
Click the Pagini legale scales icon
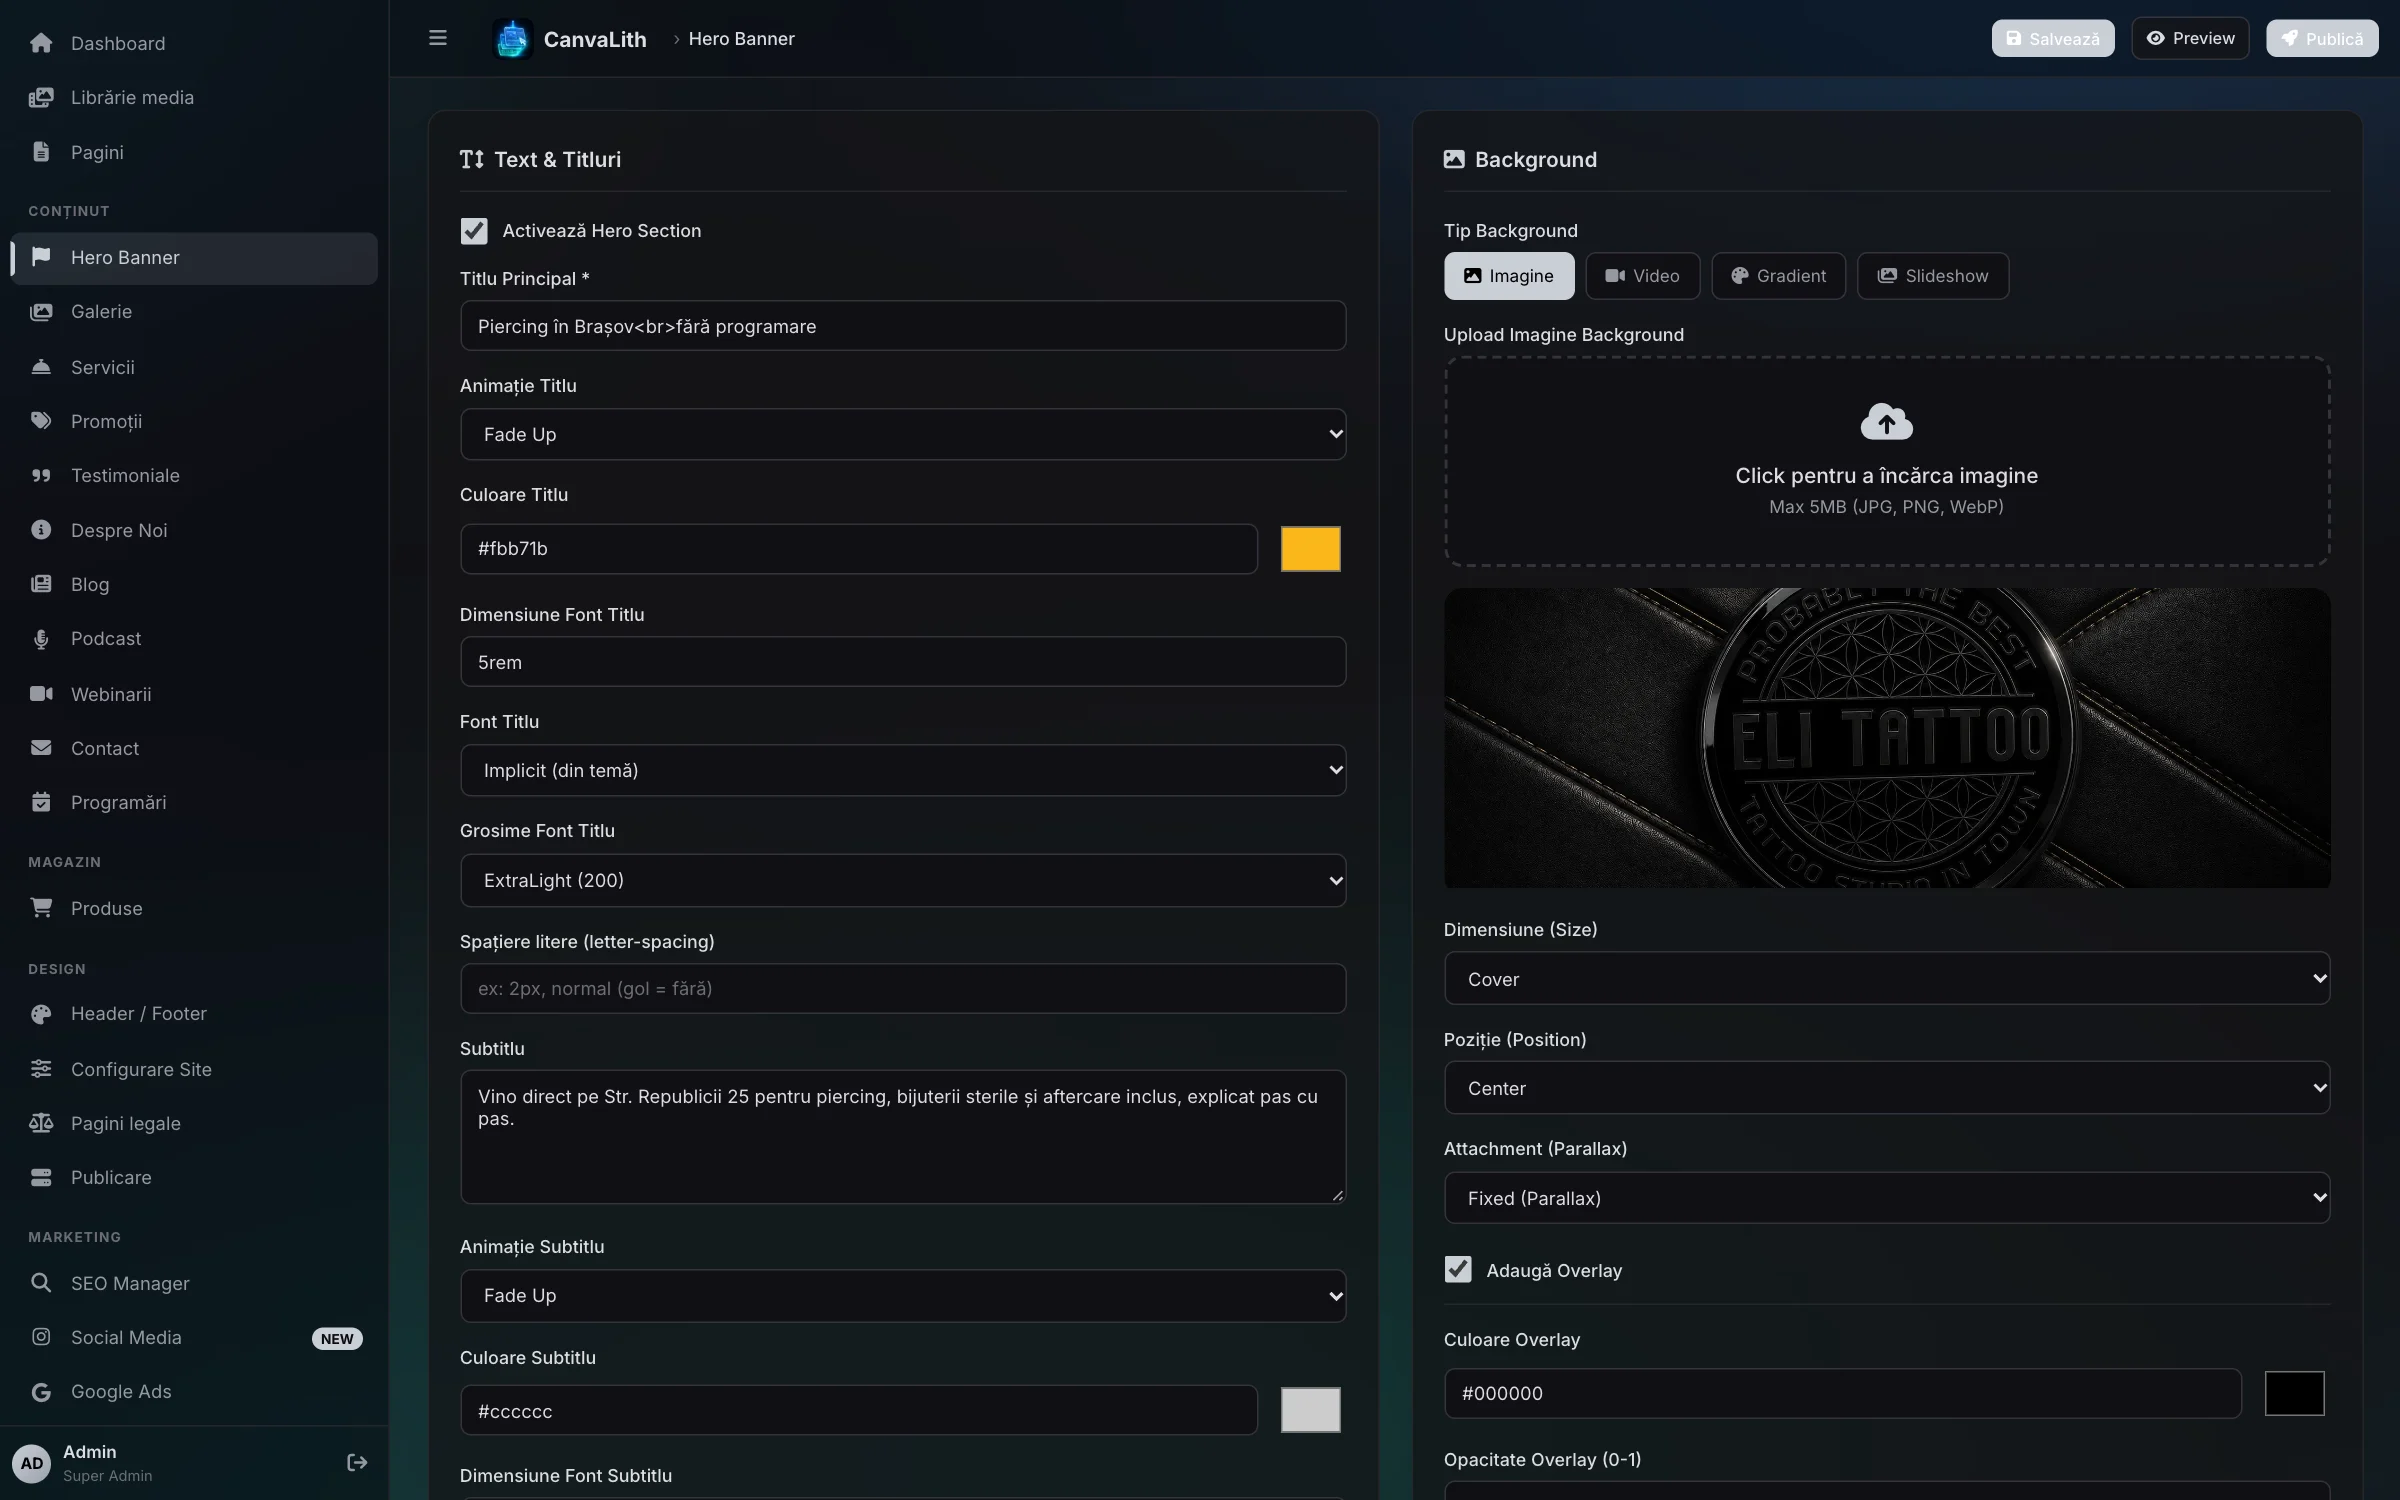tap(41, 1123)
